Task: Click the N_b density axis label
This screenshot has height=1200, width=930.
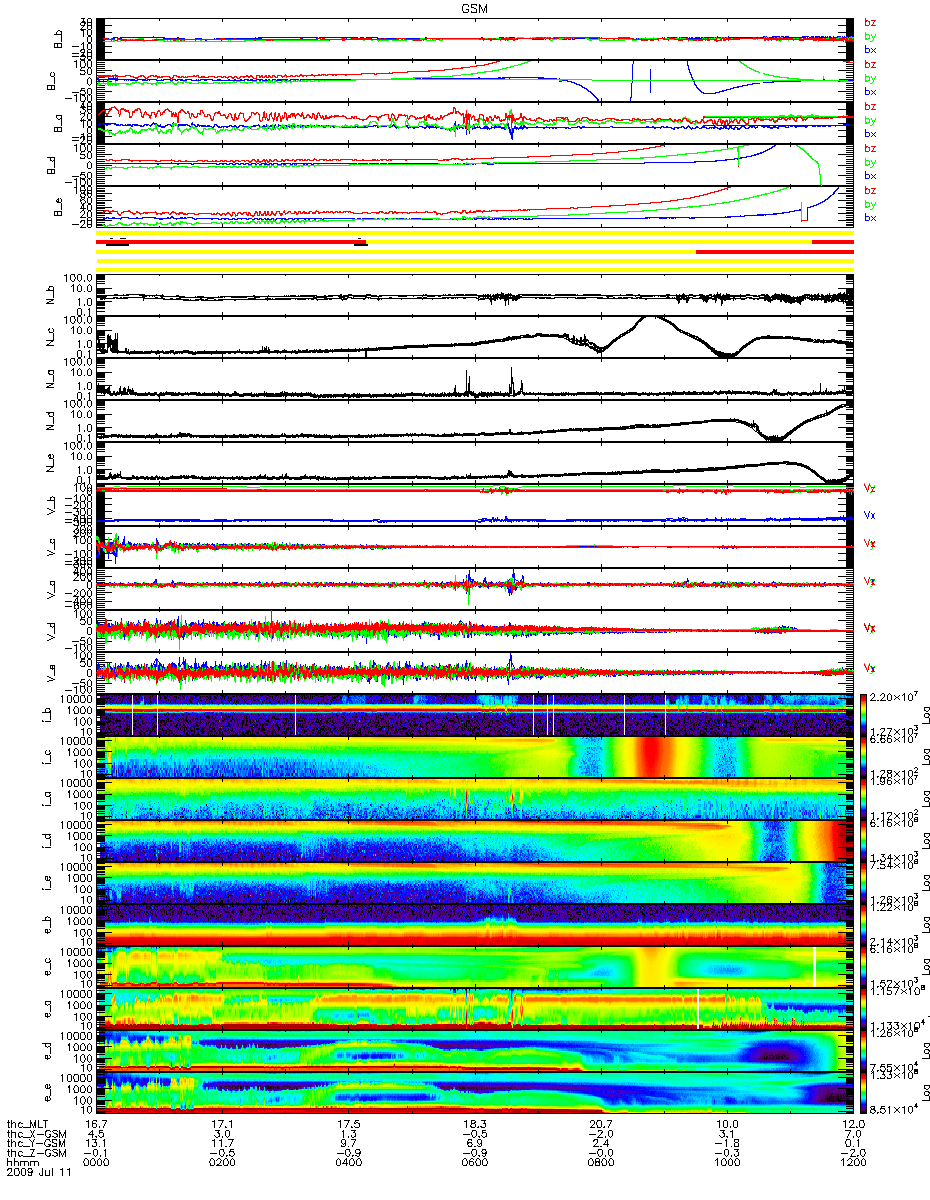Action: pos(51,295)
